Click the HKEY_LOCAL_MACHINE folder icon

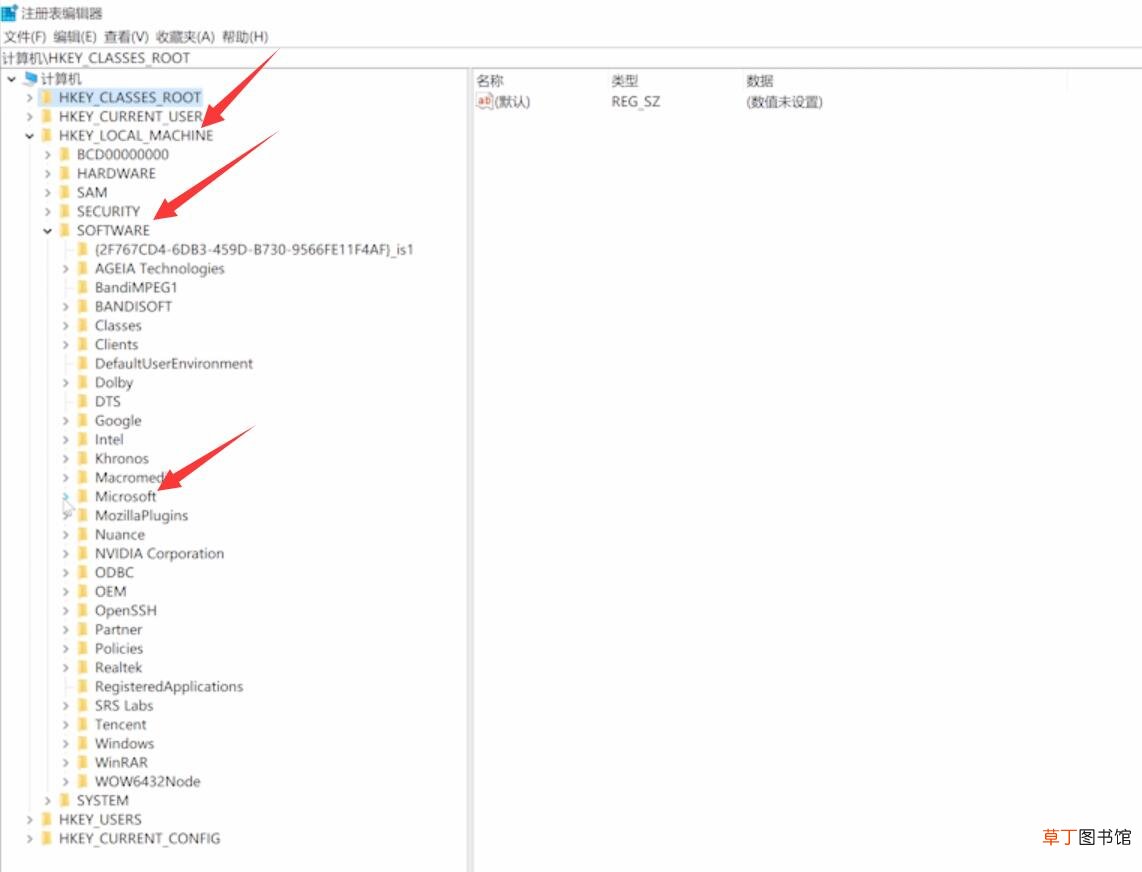pos(47,135)
